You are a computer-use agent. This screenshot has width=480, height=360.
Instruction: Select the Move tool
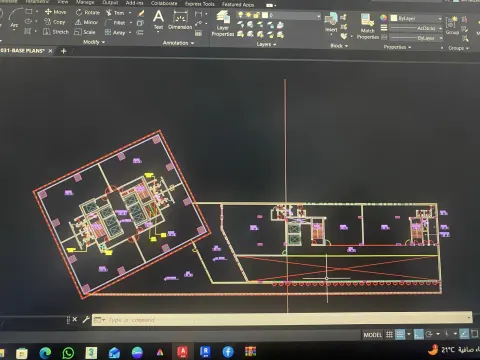[56, 12]
